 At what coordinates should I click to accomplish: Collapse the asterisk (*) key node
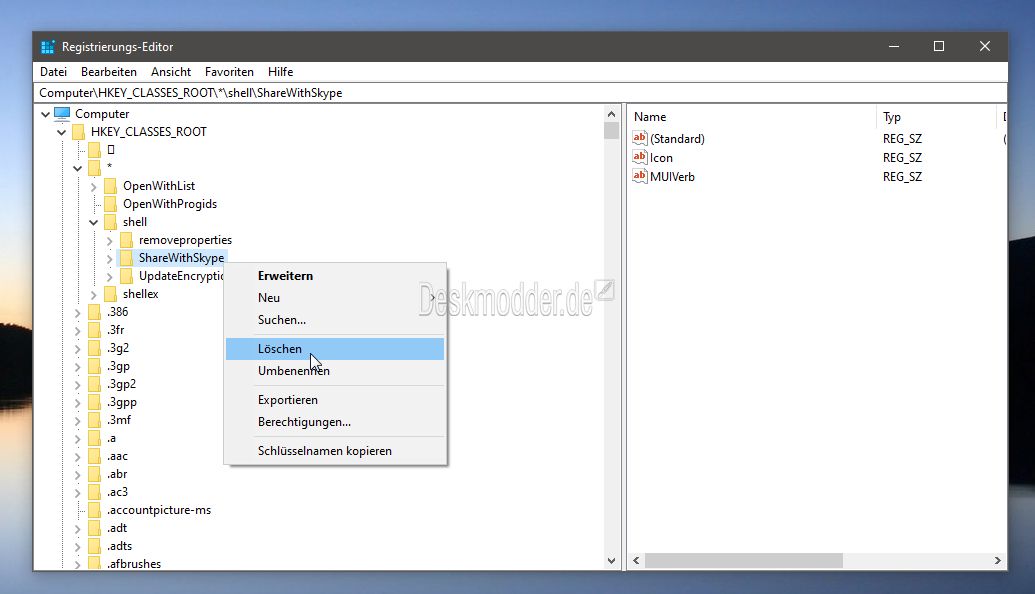77,168
